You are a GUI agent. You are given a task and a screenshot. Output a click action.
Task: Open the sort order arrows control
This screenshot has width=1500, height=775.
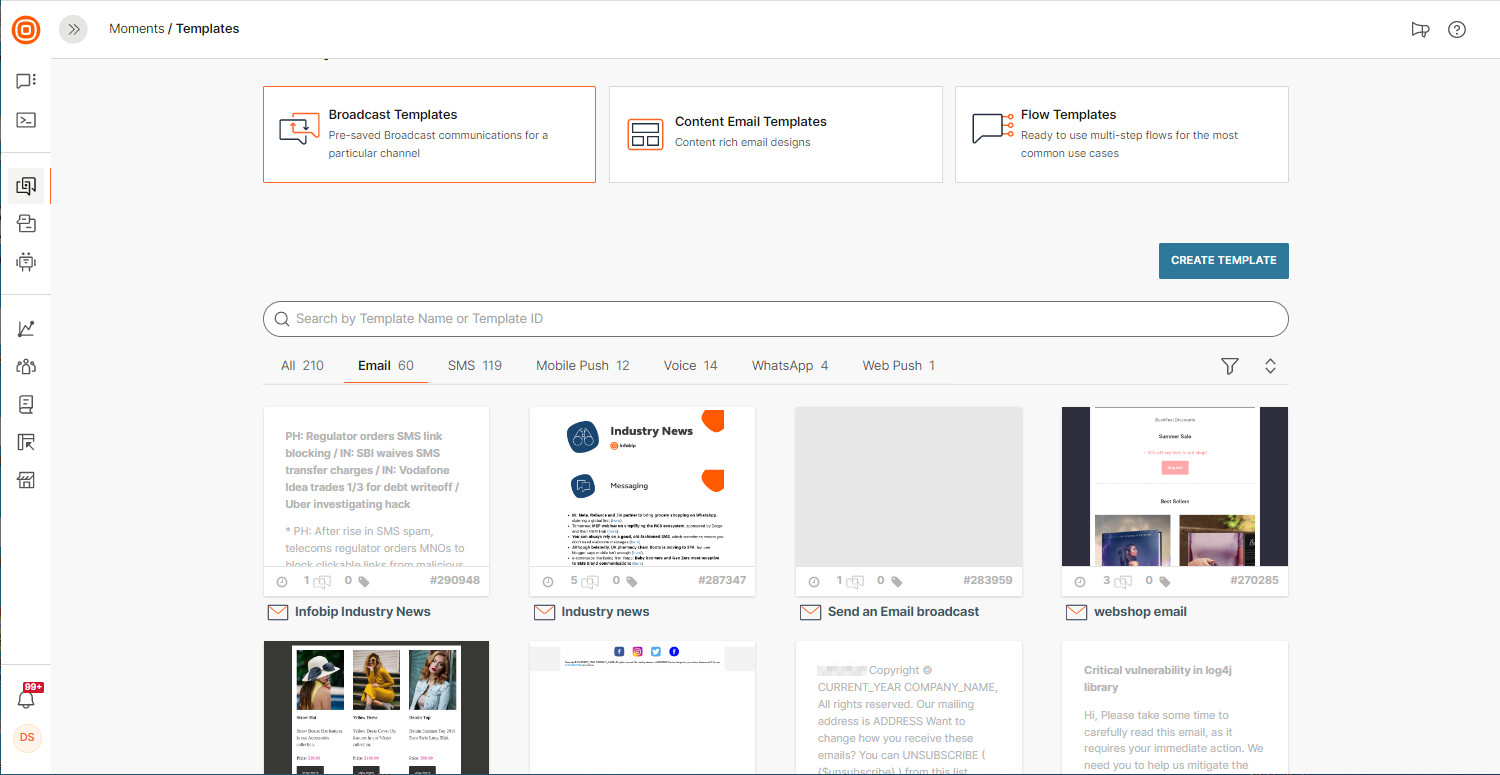(x=1270, y=366)
